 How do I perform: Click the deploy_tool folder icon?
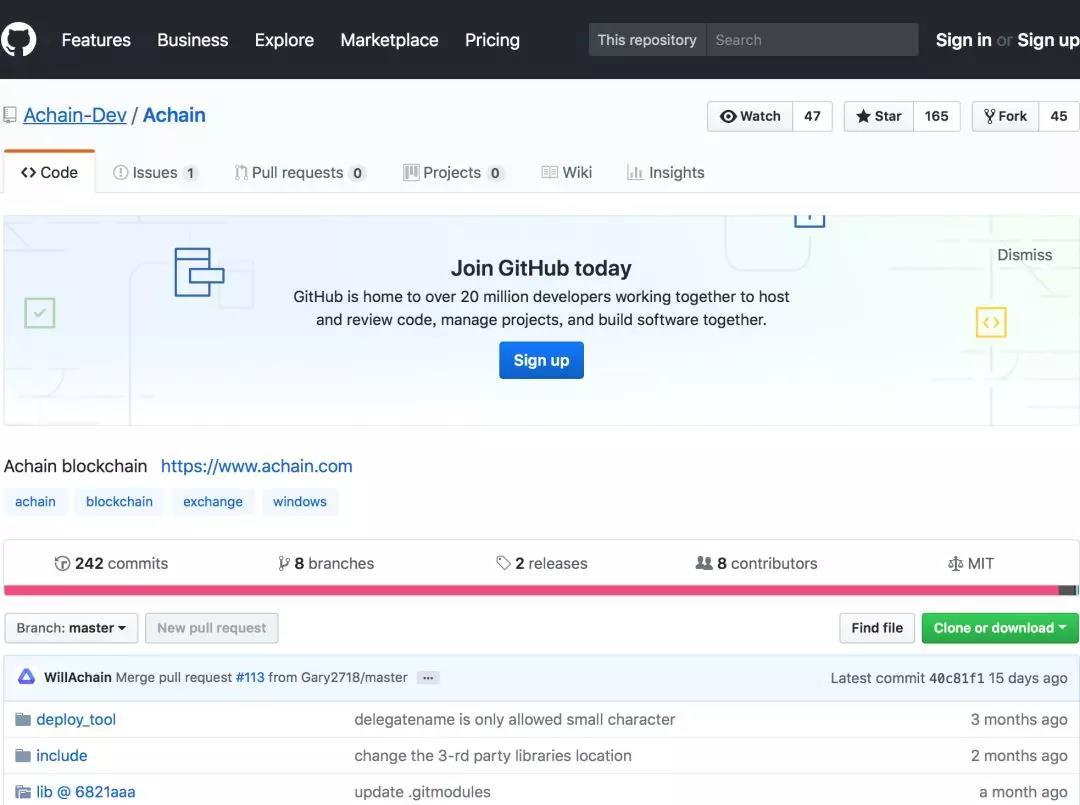[23, 720]
